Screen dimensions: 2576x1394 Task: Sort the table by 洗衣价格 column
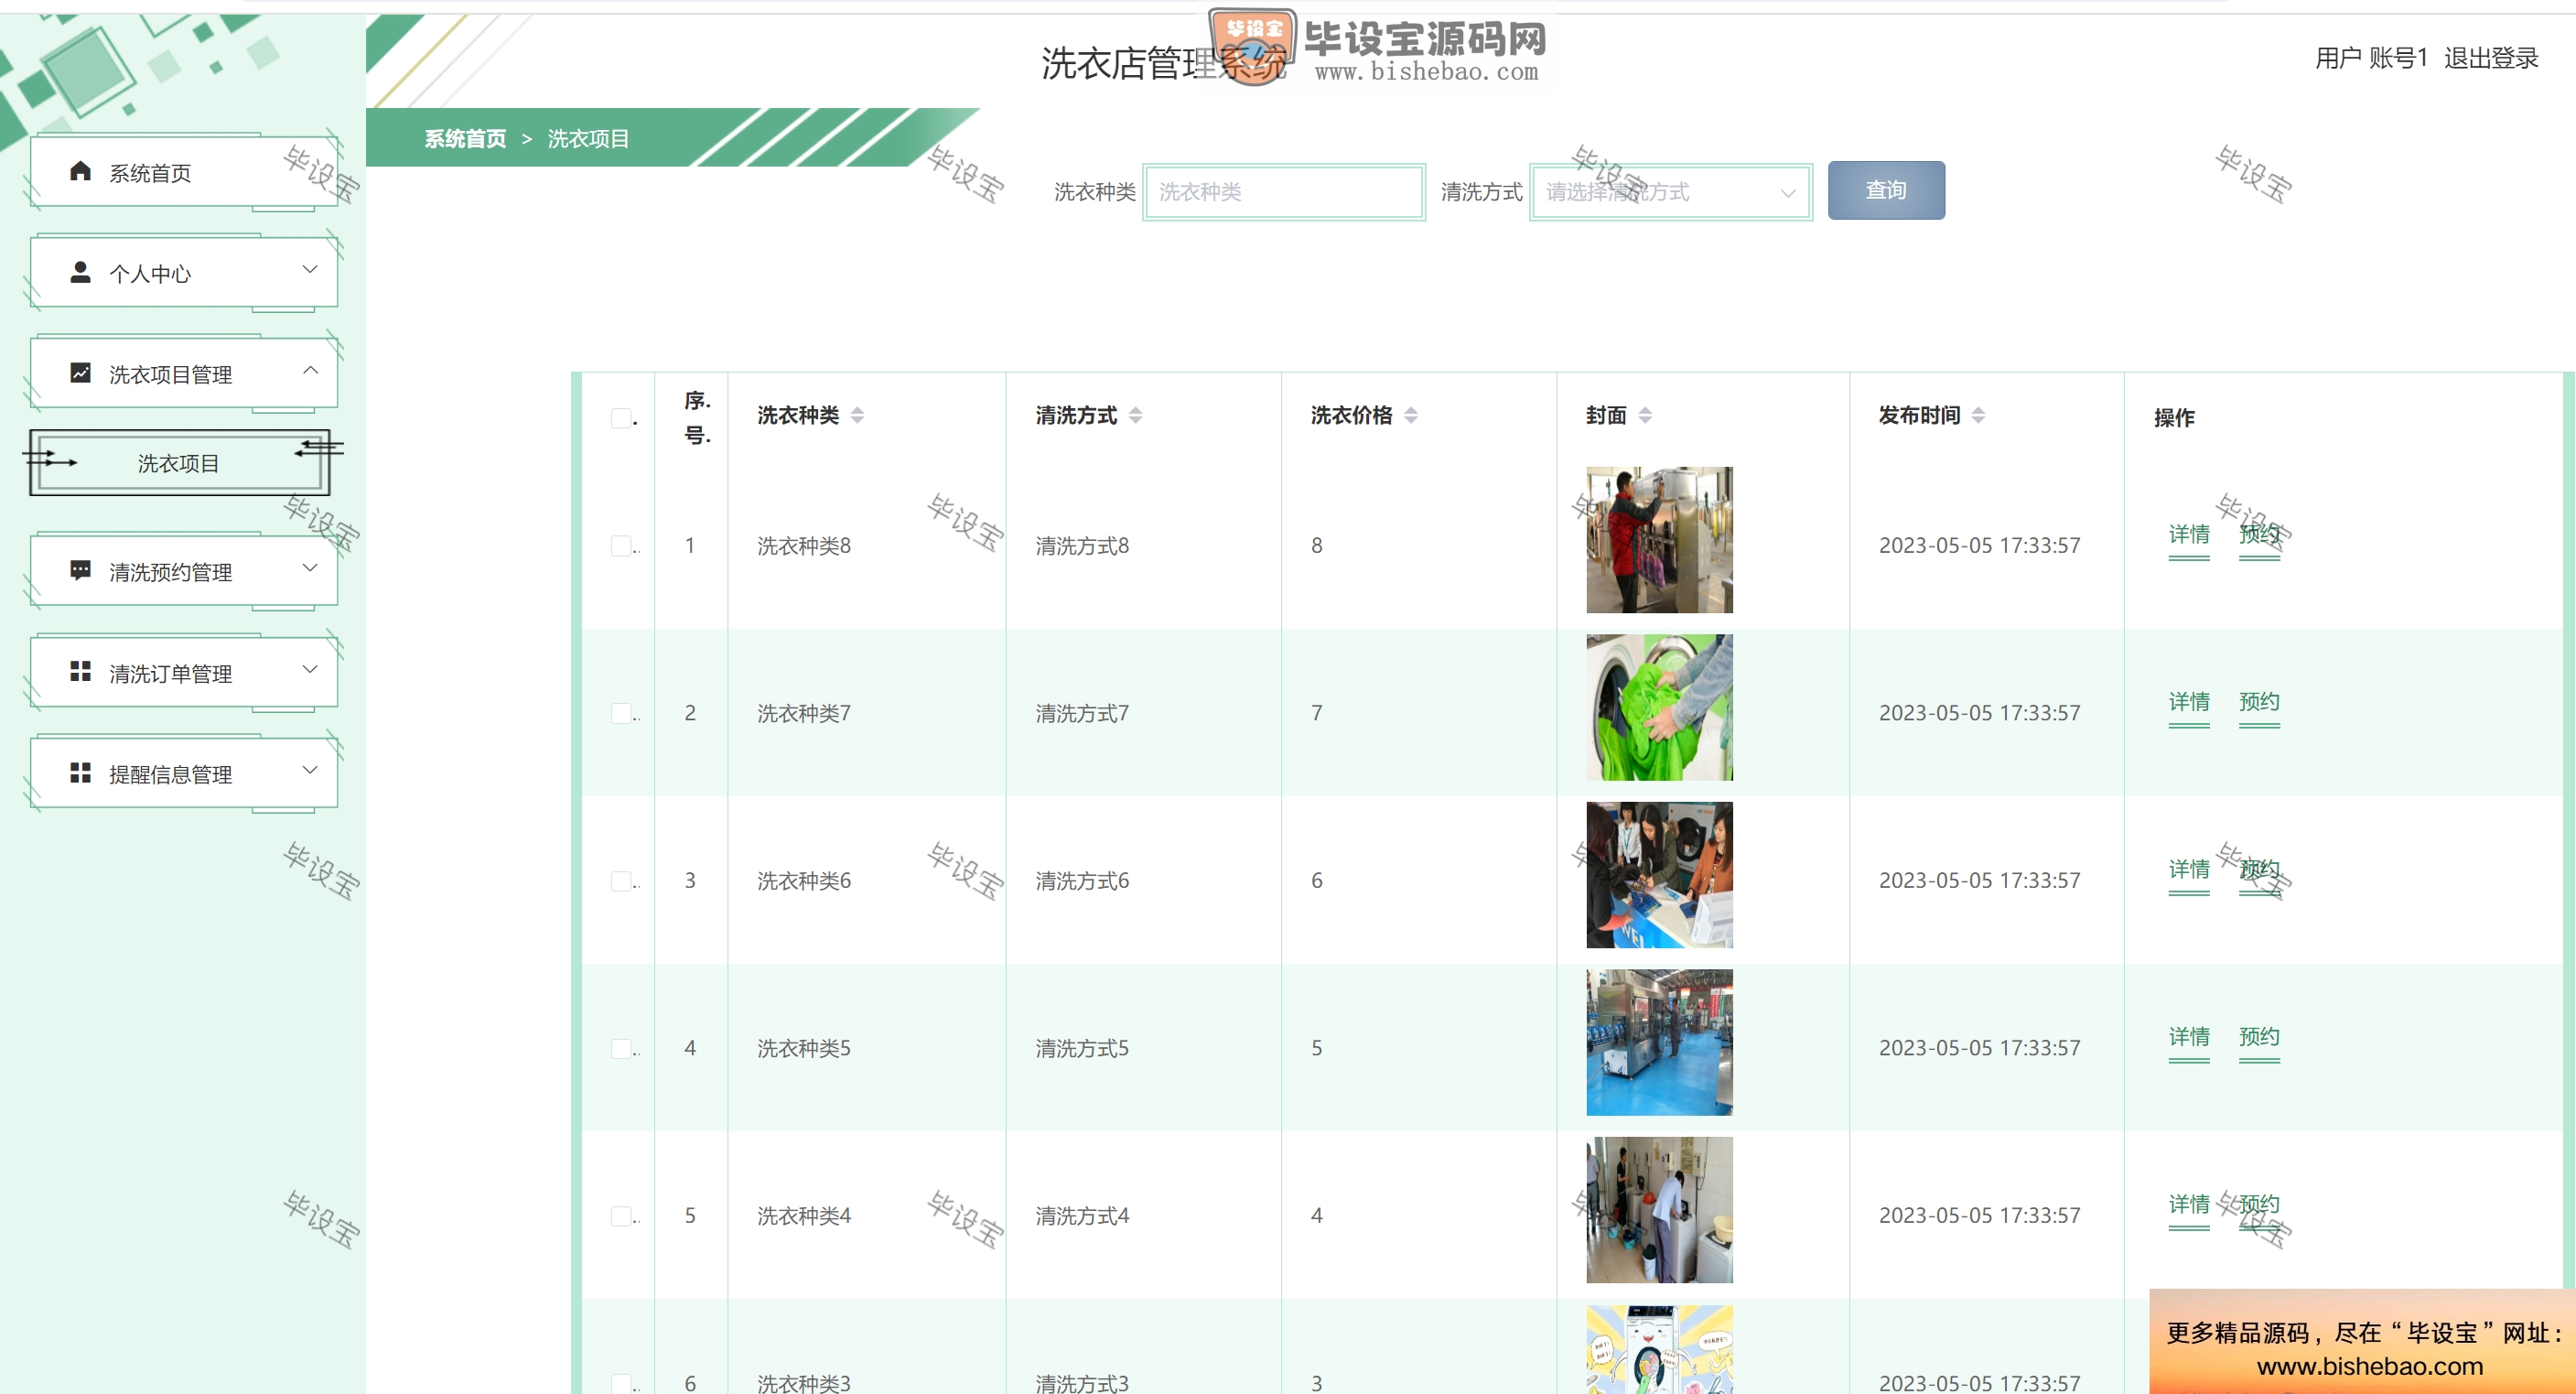point(1411,415)
